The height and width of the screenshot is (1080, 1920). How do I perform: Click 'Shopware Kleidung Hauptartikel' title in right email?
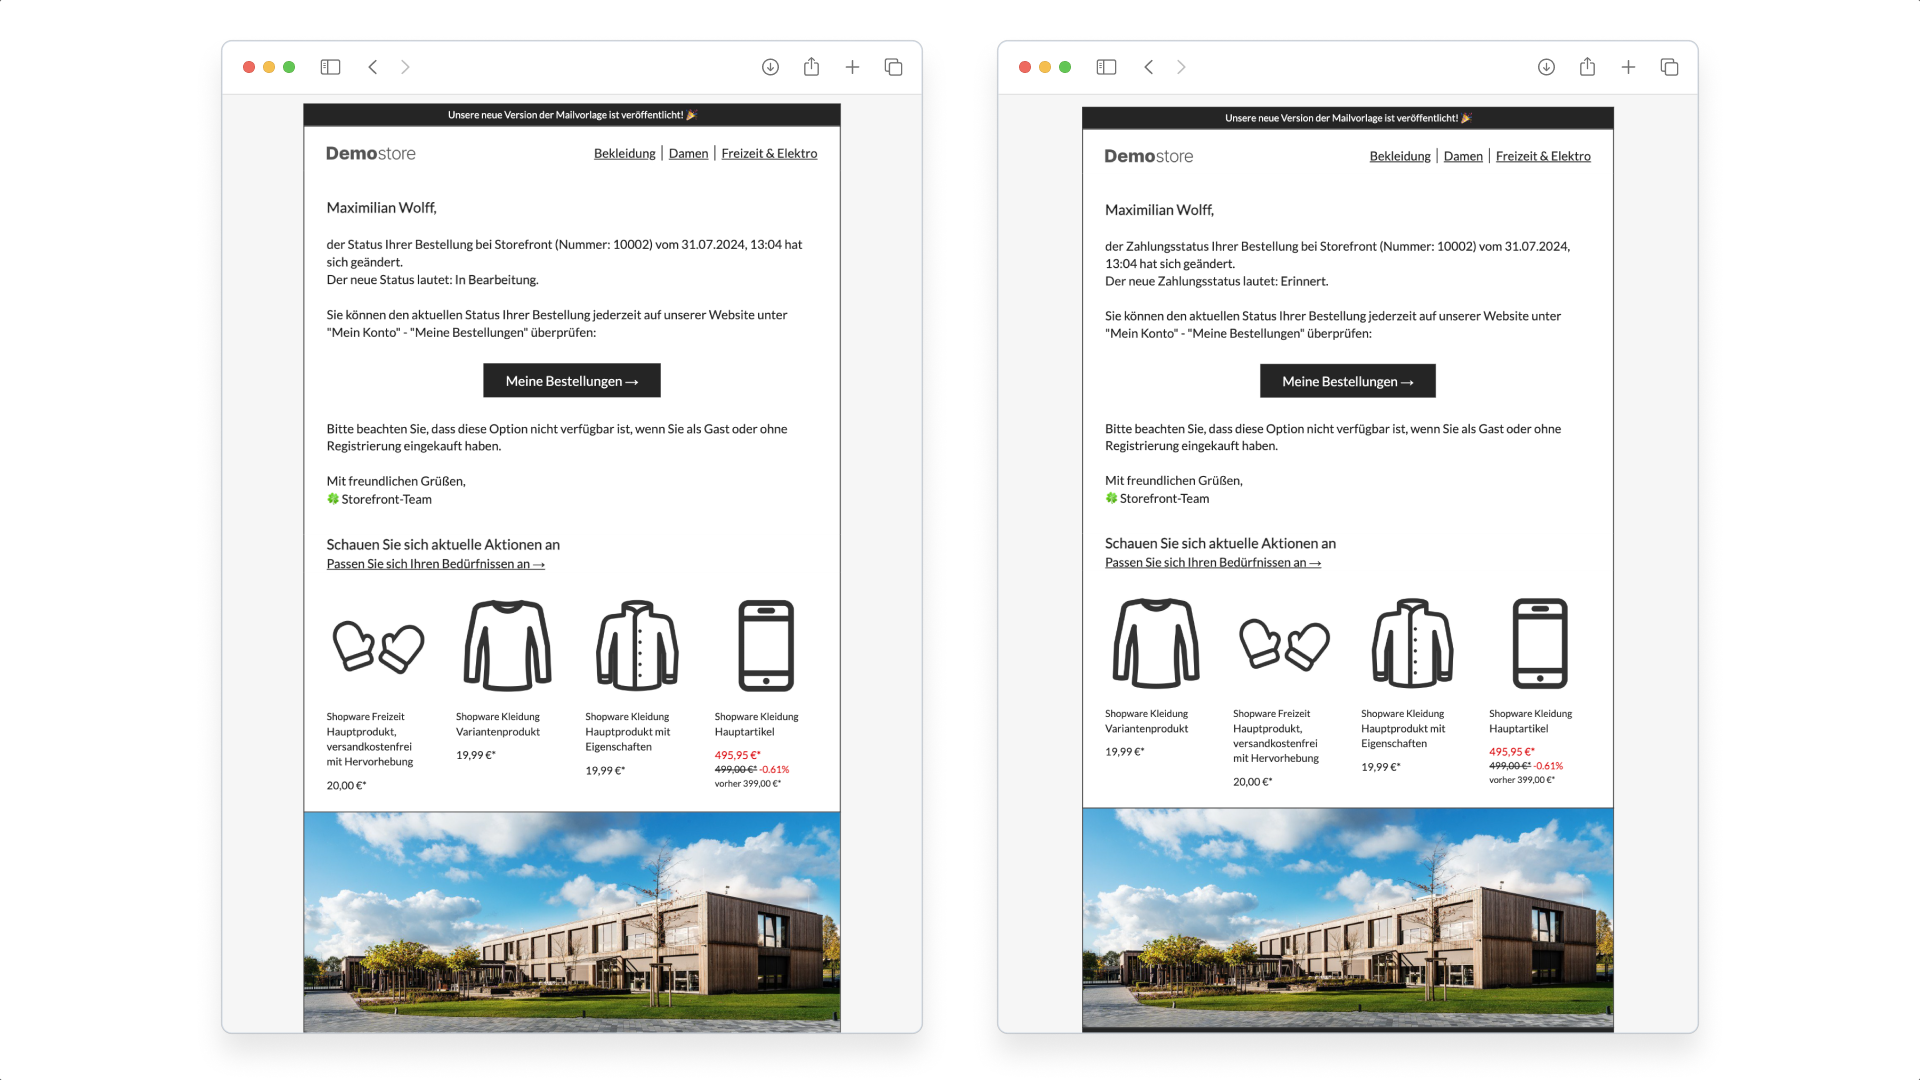pyautogui.click(x=1530, y=721)
